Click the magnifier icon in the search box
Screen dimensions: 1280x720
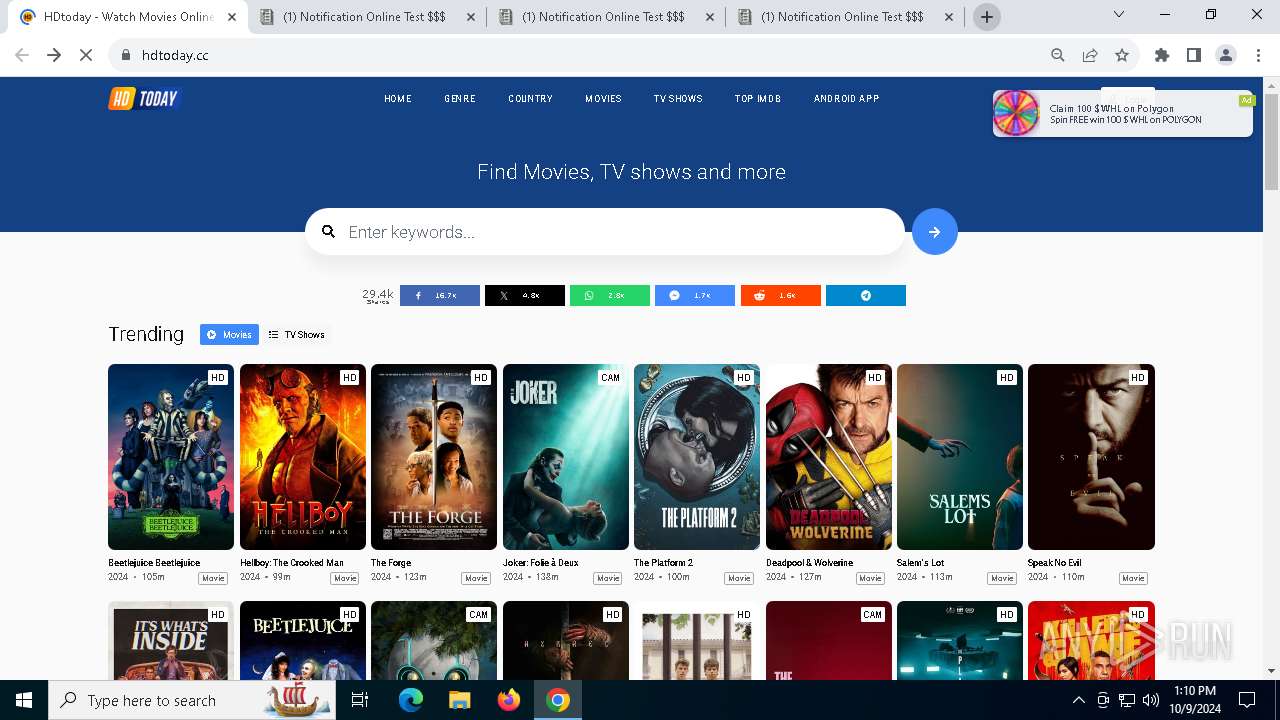pos(328,232)
